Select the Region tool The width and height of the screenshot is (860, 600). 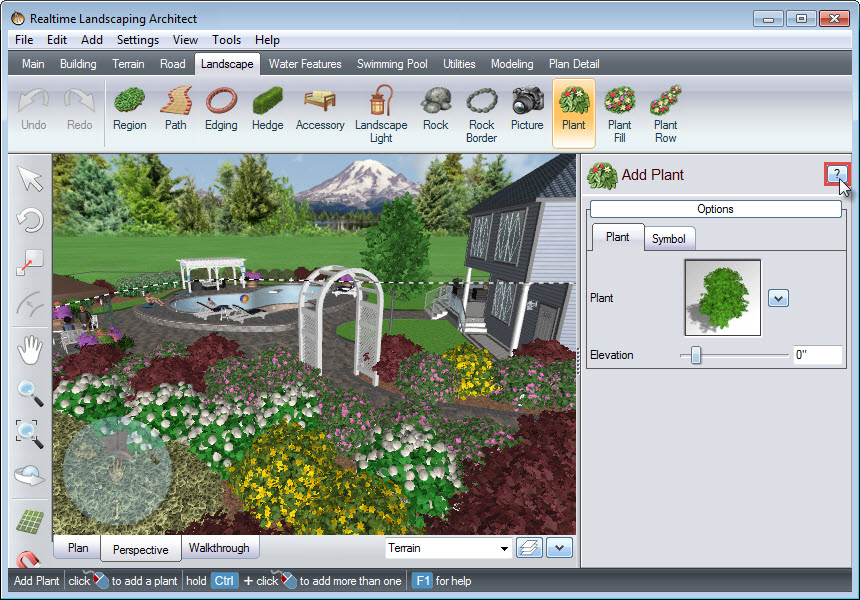point(129,110)
